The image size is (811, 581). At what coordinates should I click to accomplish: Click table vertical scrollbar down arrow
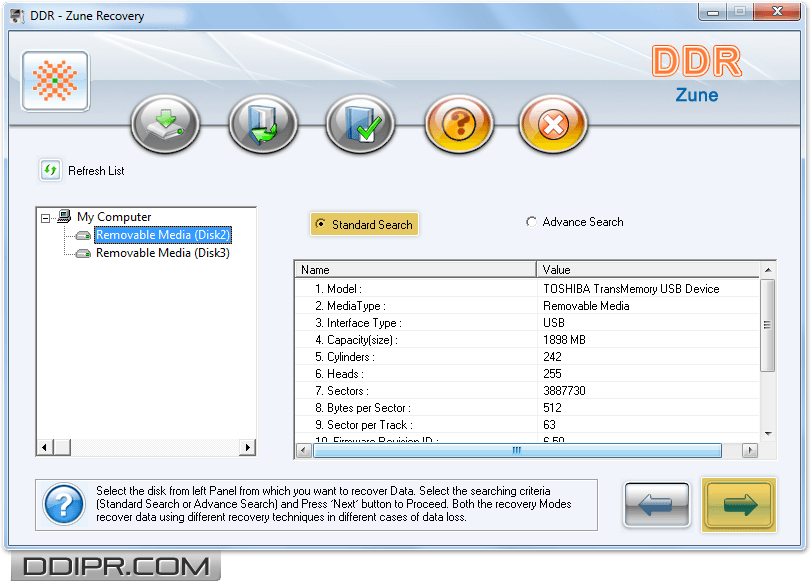tap(768, 434)
